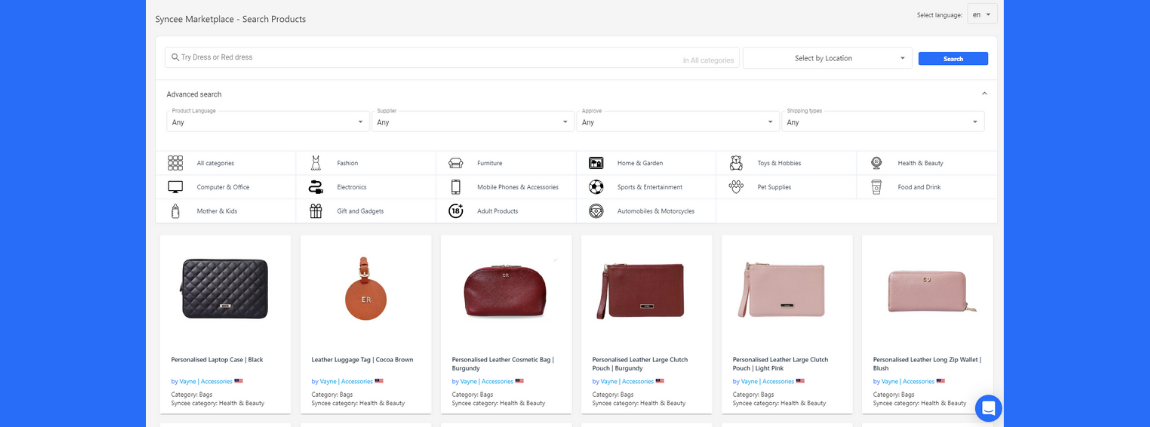The height and width of the screenshot is (427, 1150).
Task: Open the Shipping types dropdown
Action: pos(882,122)
